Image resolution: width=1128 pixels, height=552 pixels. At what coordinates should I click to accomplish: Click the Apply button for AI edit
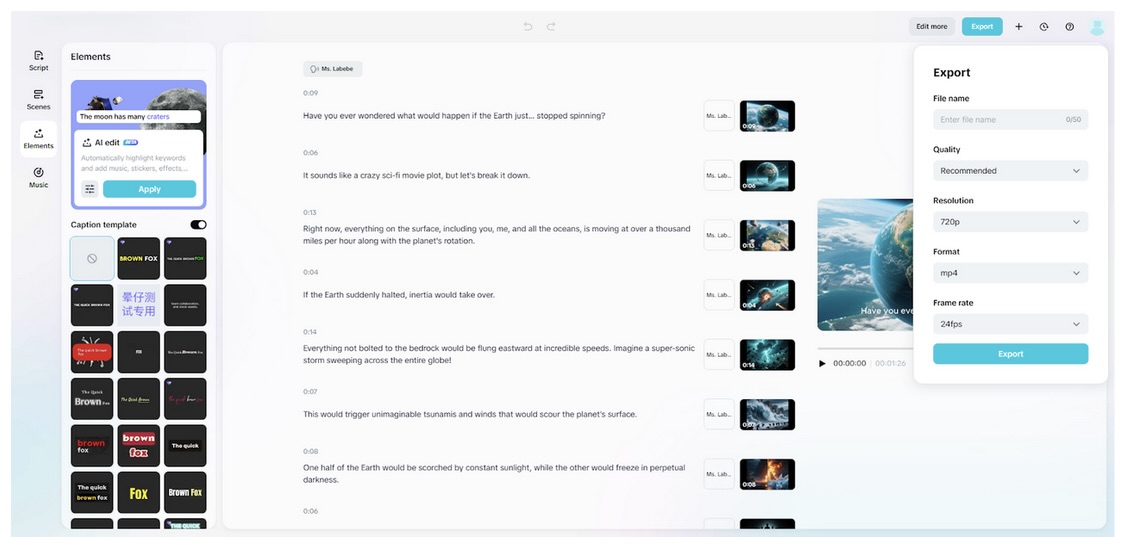[x=149, y=189]
